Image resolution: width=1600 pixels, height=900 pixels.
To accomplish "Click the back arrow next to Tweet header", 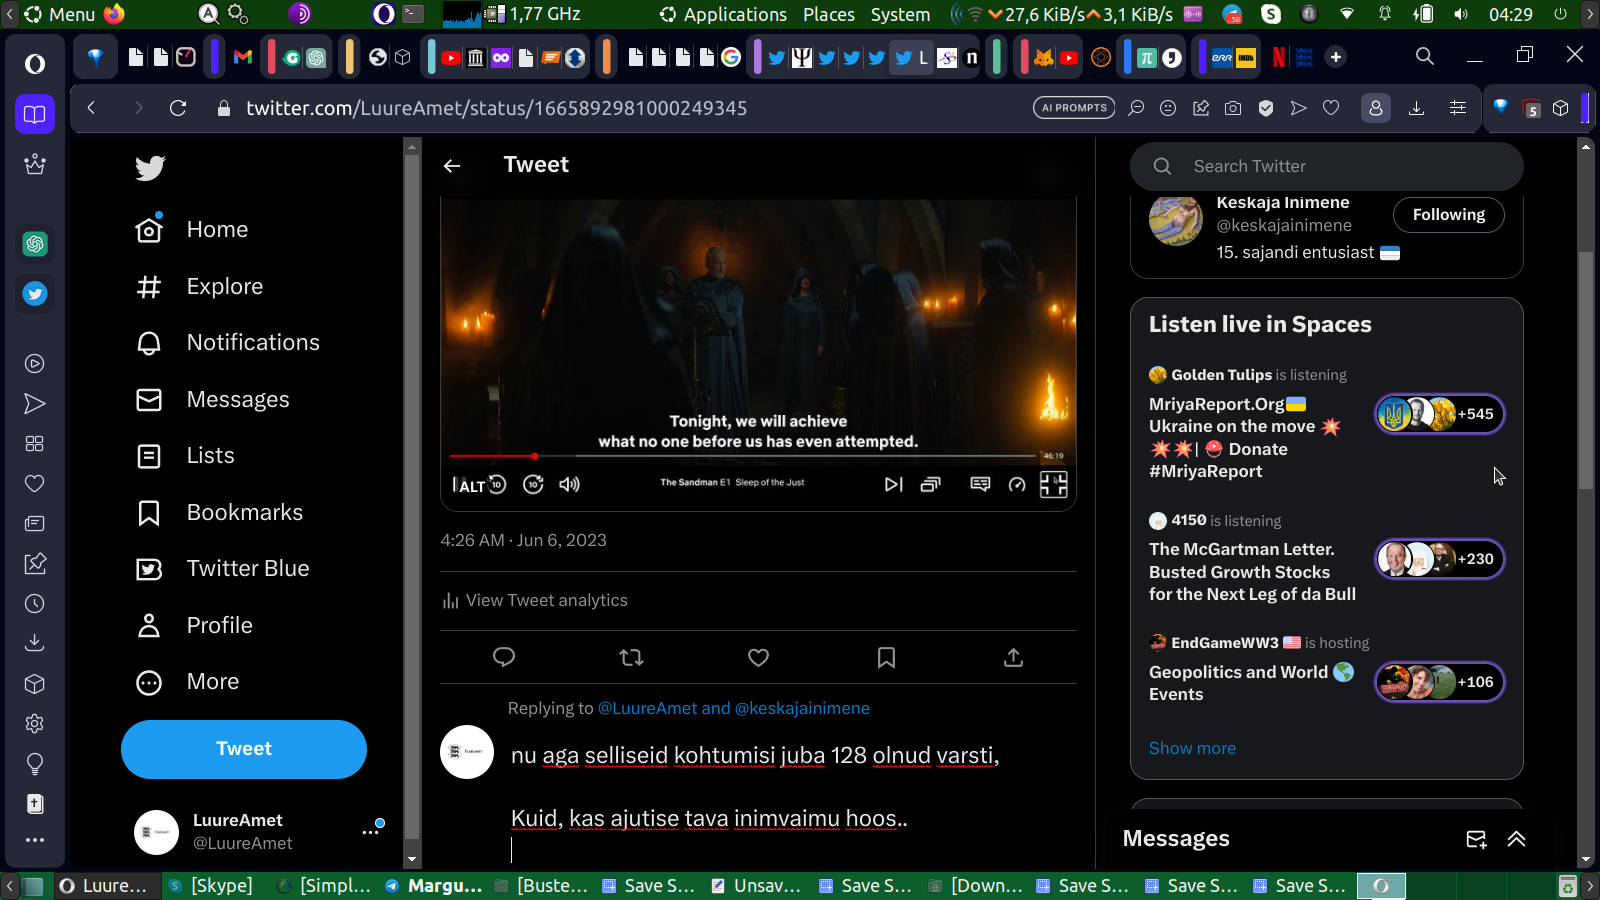I will click(x=452, y=166).
